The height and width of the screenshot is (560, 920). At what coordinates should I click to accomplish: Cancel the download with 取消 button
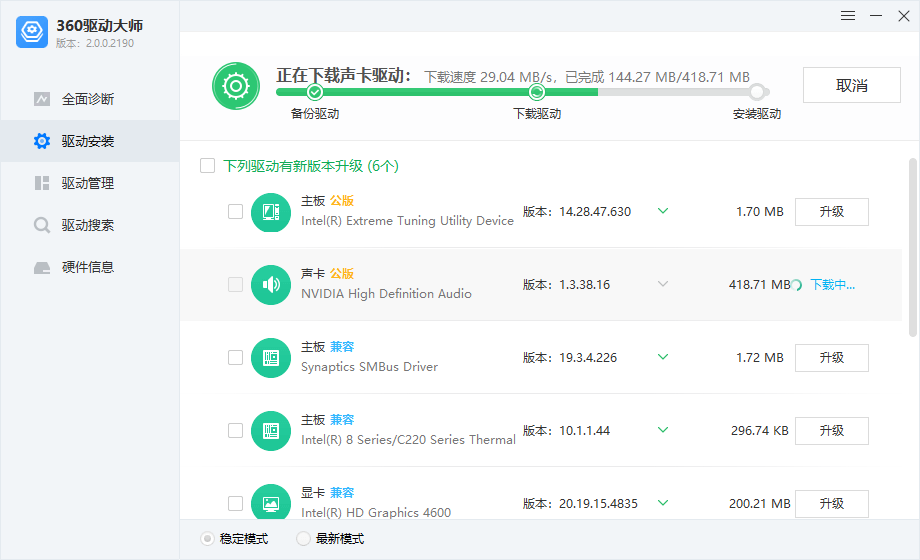(x=851, y=85)
